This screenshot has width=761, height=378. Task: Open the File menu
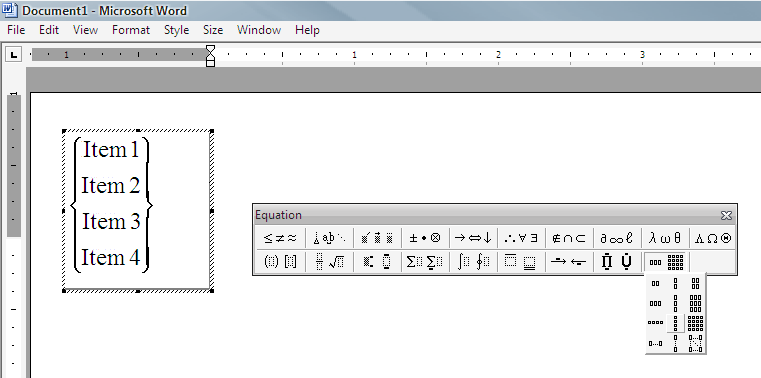pos(16,30)
